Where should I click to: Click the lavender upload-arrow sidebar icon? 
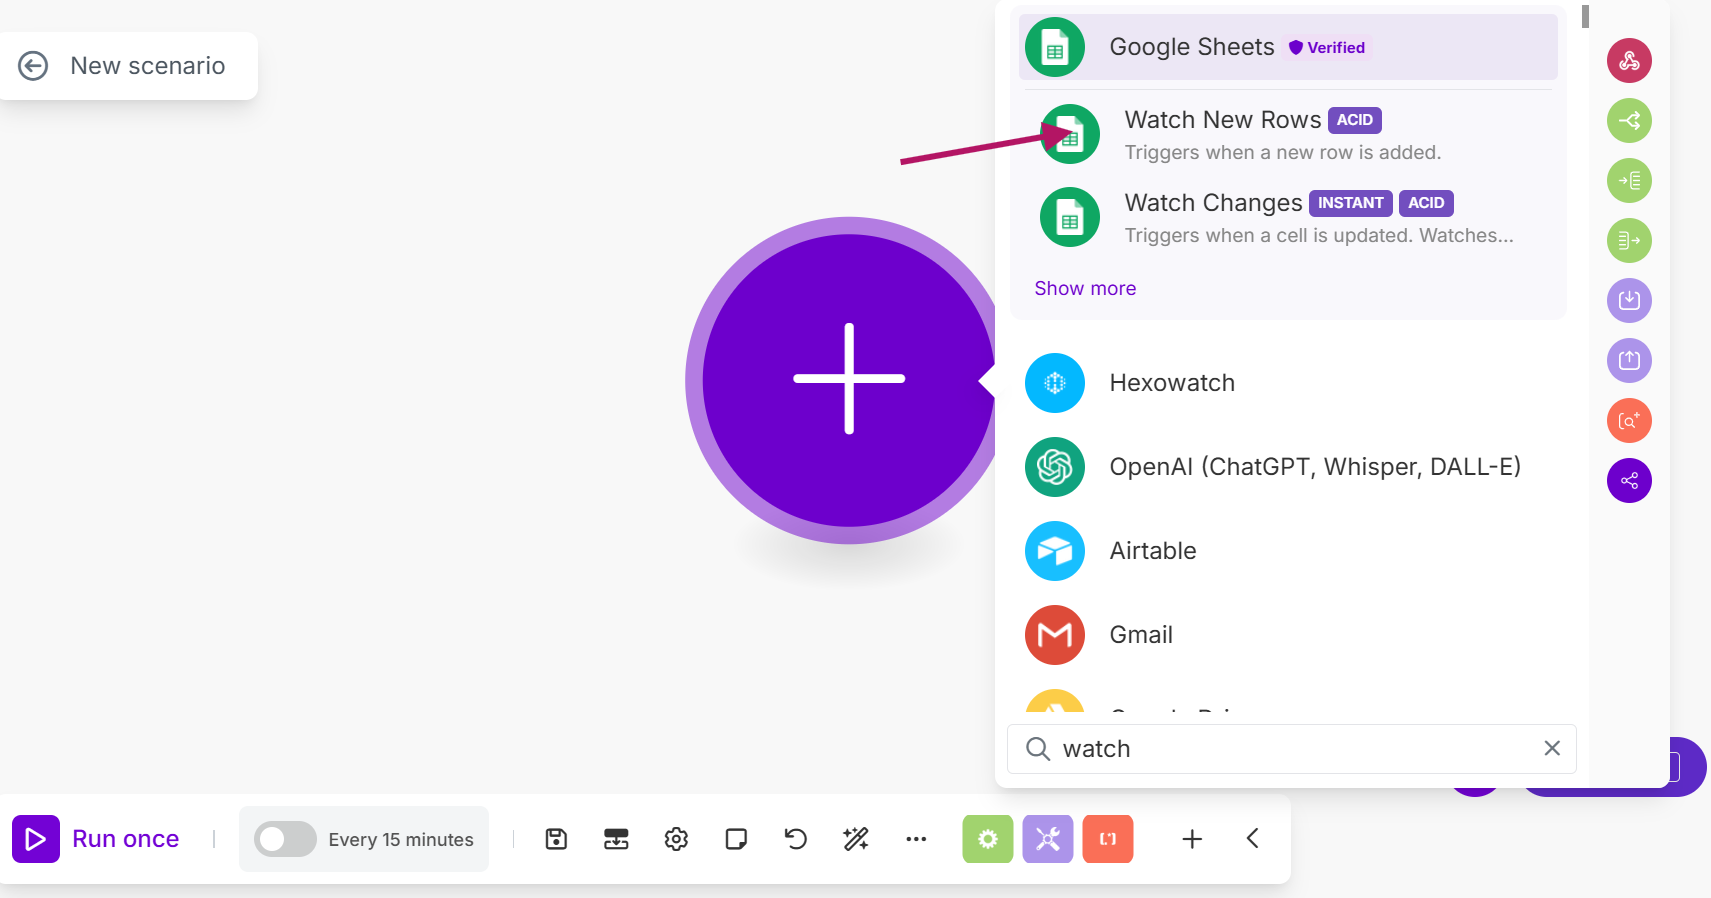tap(1629, 361)
